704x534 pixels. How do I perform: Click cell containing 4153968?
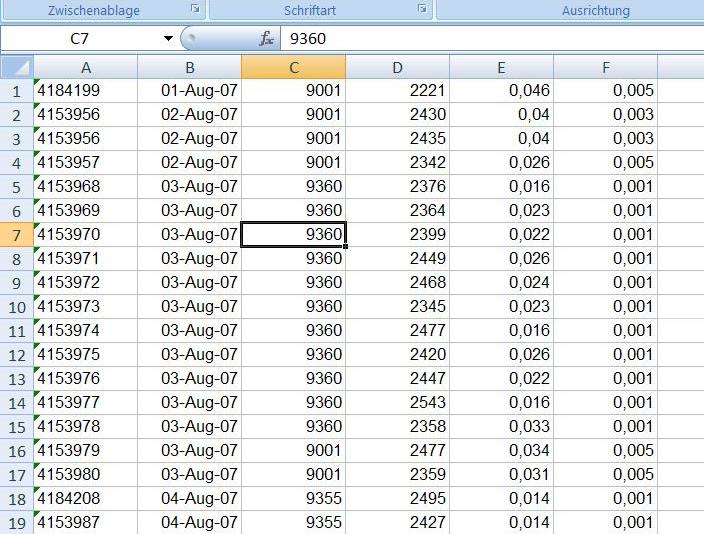point(86,187)
